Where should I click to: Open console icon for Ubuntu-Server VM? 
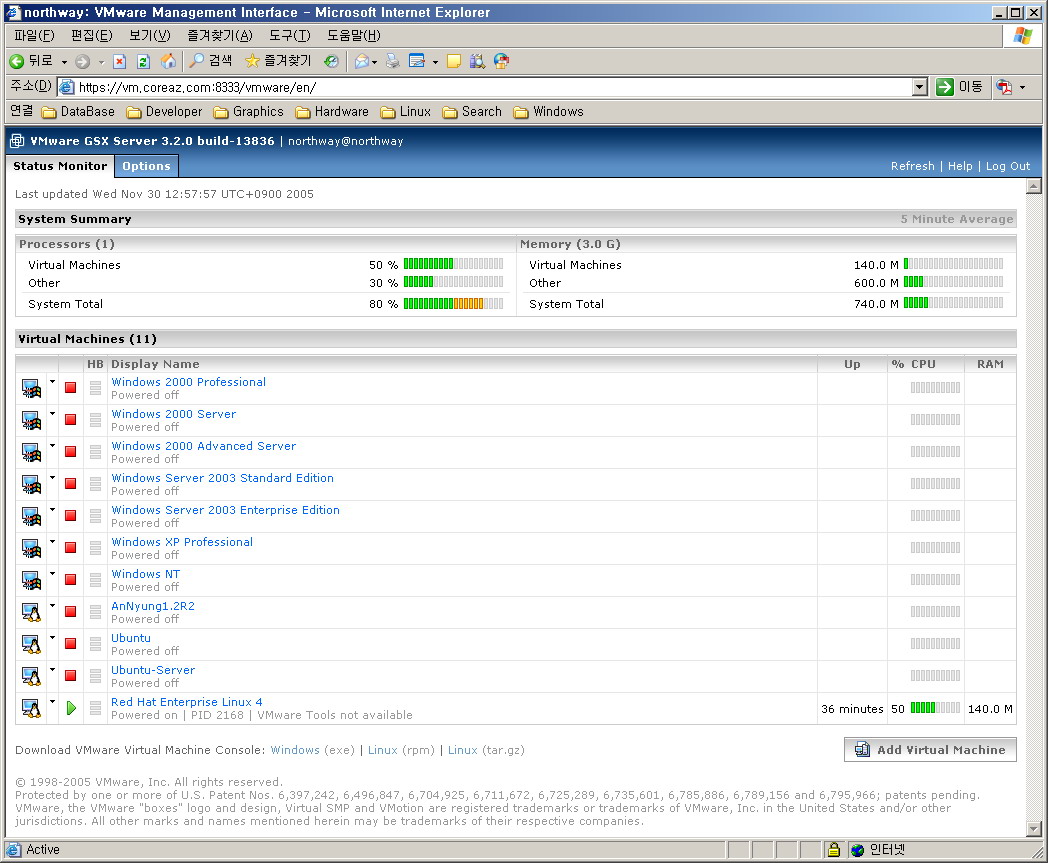pos(31,676)
